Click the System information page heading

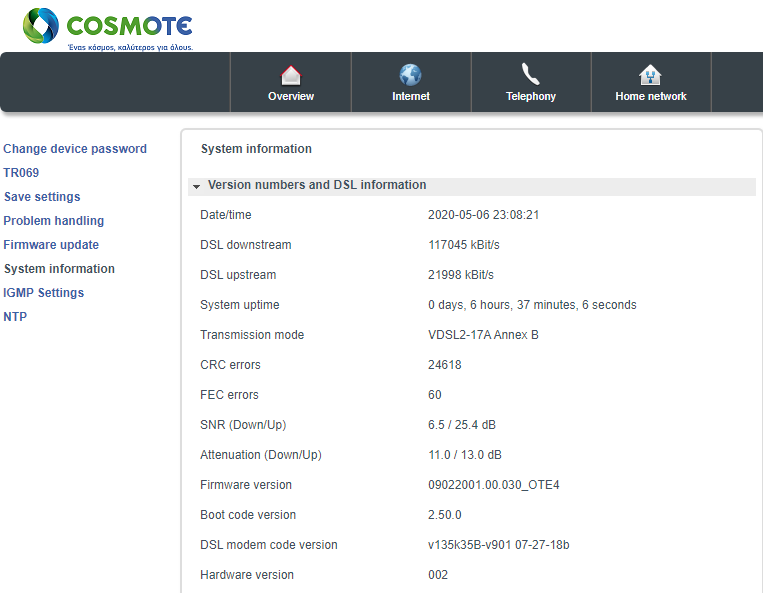click(x=256, y=149)
